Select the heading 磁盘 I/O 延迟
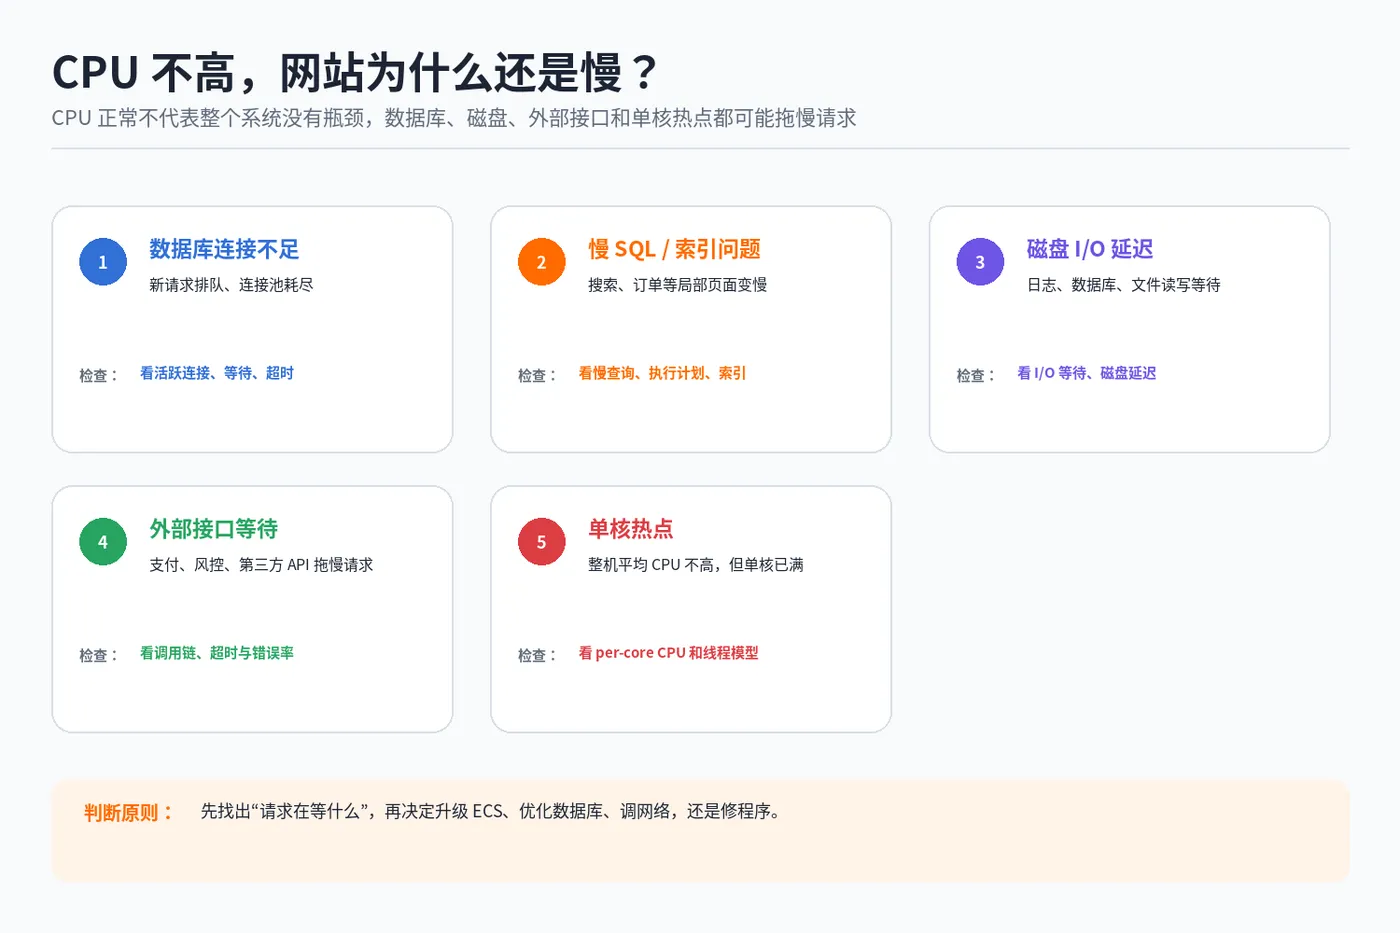This screenshot has width=1400, height=933. click(1090, 249)
